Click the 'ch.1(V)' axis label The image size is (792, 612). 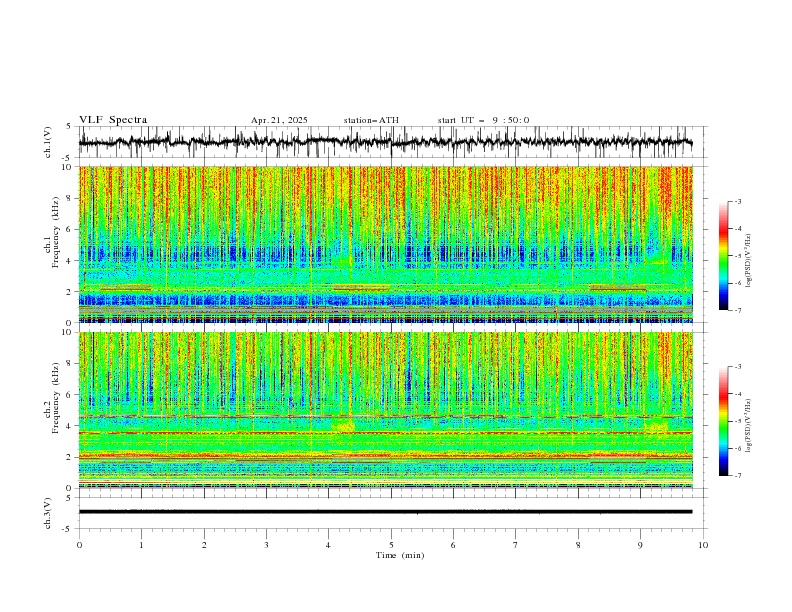coord(48,142)
